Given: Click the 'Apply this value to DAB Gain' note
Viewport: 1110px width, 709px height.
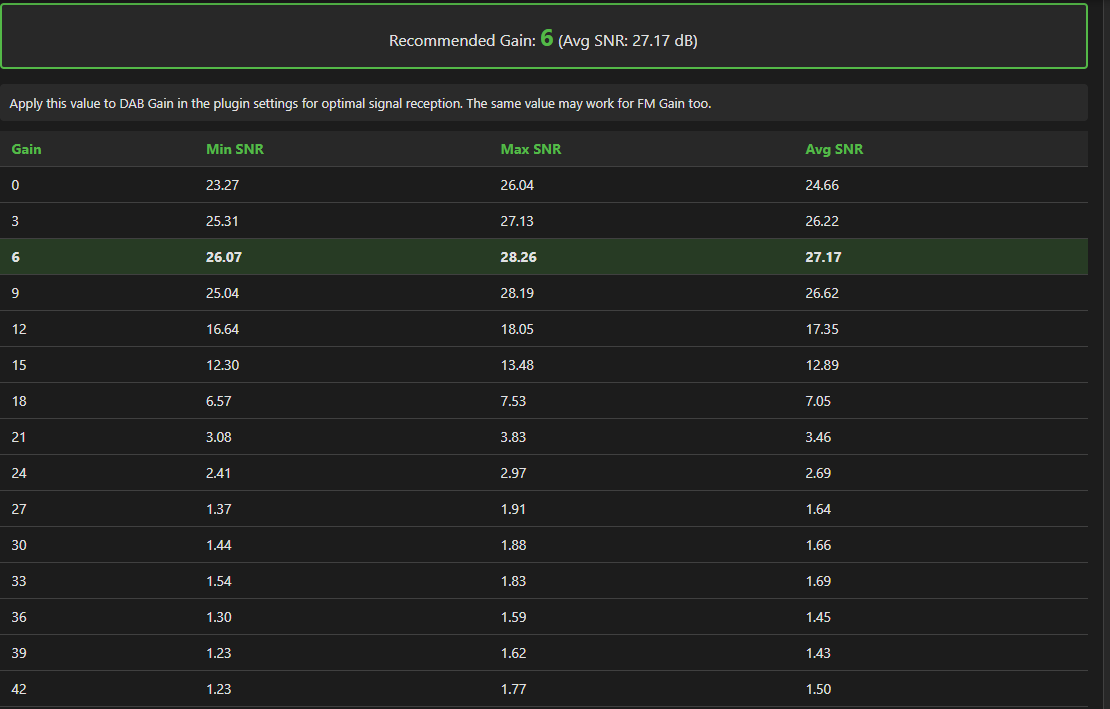Looking at the screenshot, I should pyautogui.click(x=360, y=103).
